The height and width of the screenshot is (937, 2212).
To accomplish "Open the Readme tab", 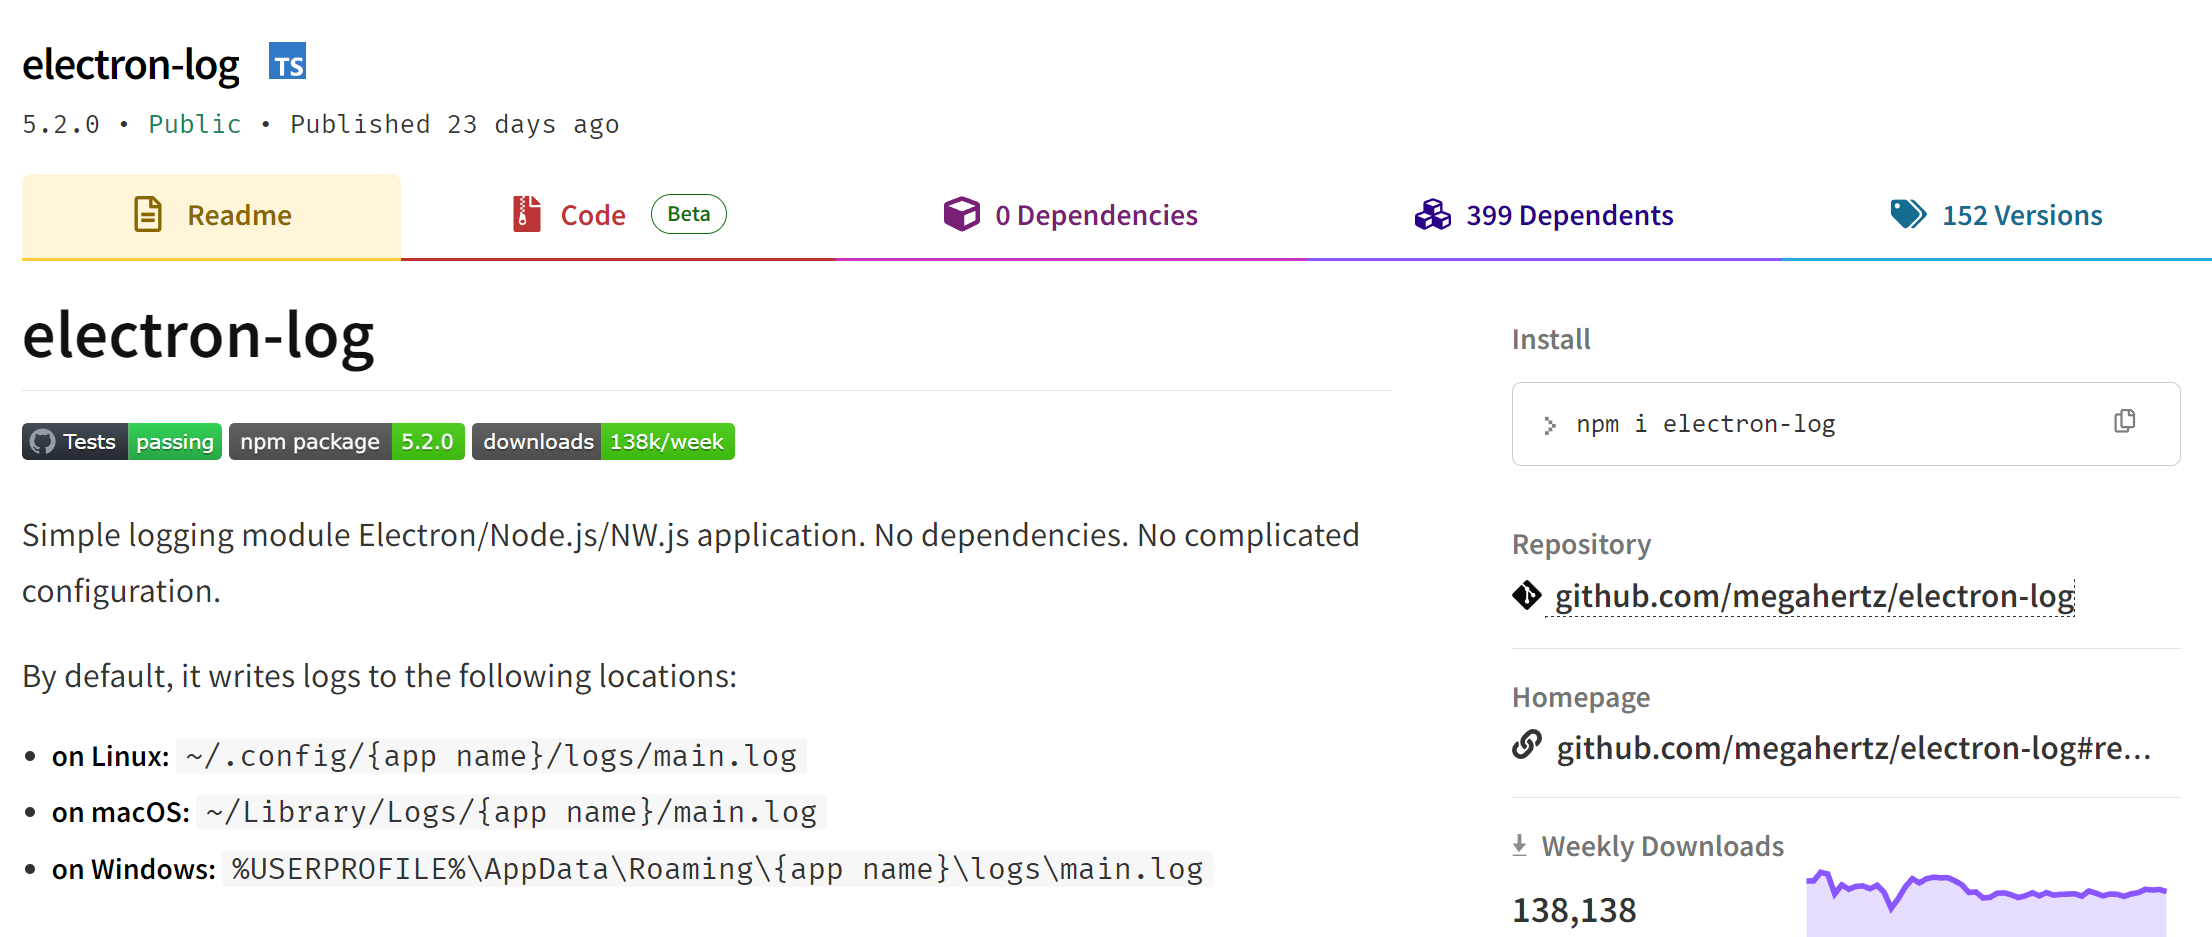I will [x=212, y=216].
